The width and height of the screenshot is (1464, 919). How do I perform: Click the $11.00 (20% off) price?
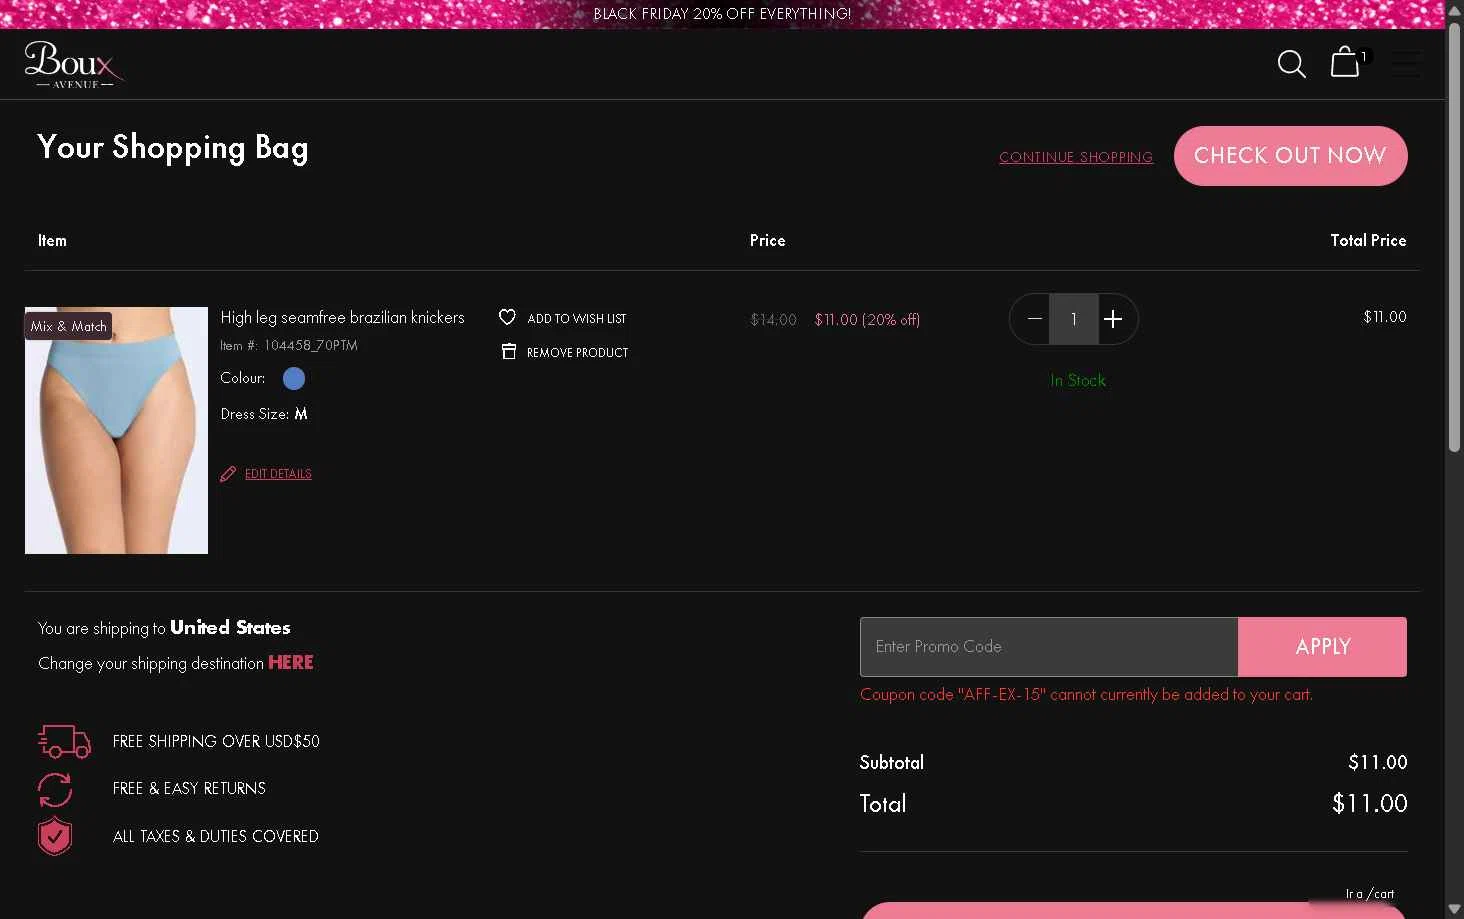tap(867, 320)
